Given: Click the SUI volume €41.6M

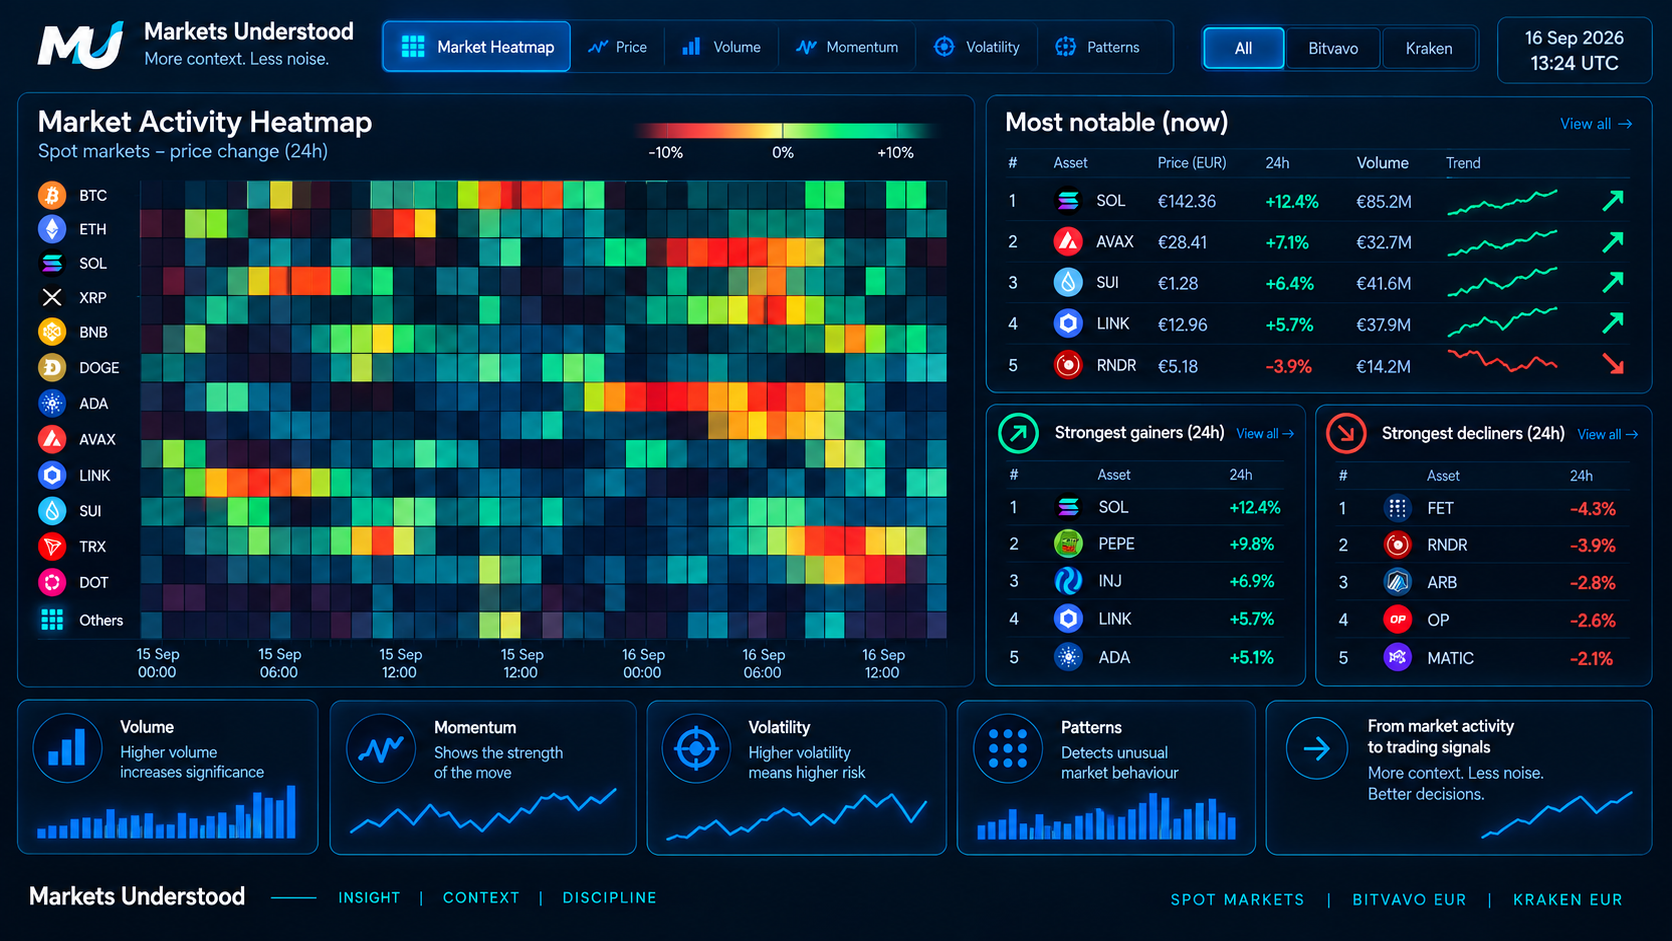Looking at the screenshot, I should click(x=1383, y=283).
